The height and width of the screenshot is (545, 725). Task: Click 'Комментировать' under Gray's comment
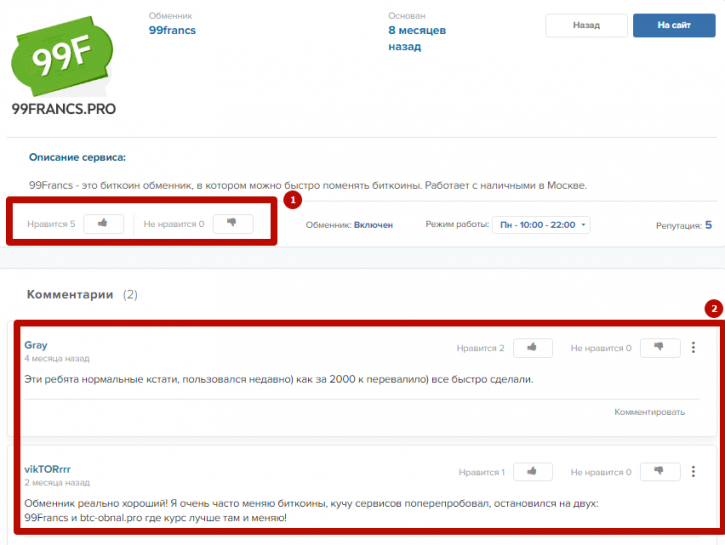pos(649,412)
